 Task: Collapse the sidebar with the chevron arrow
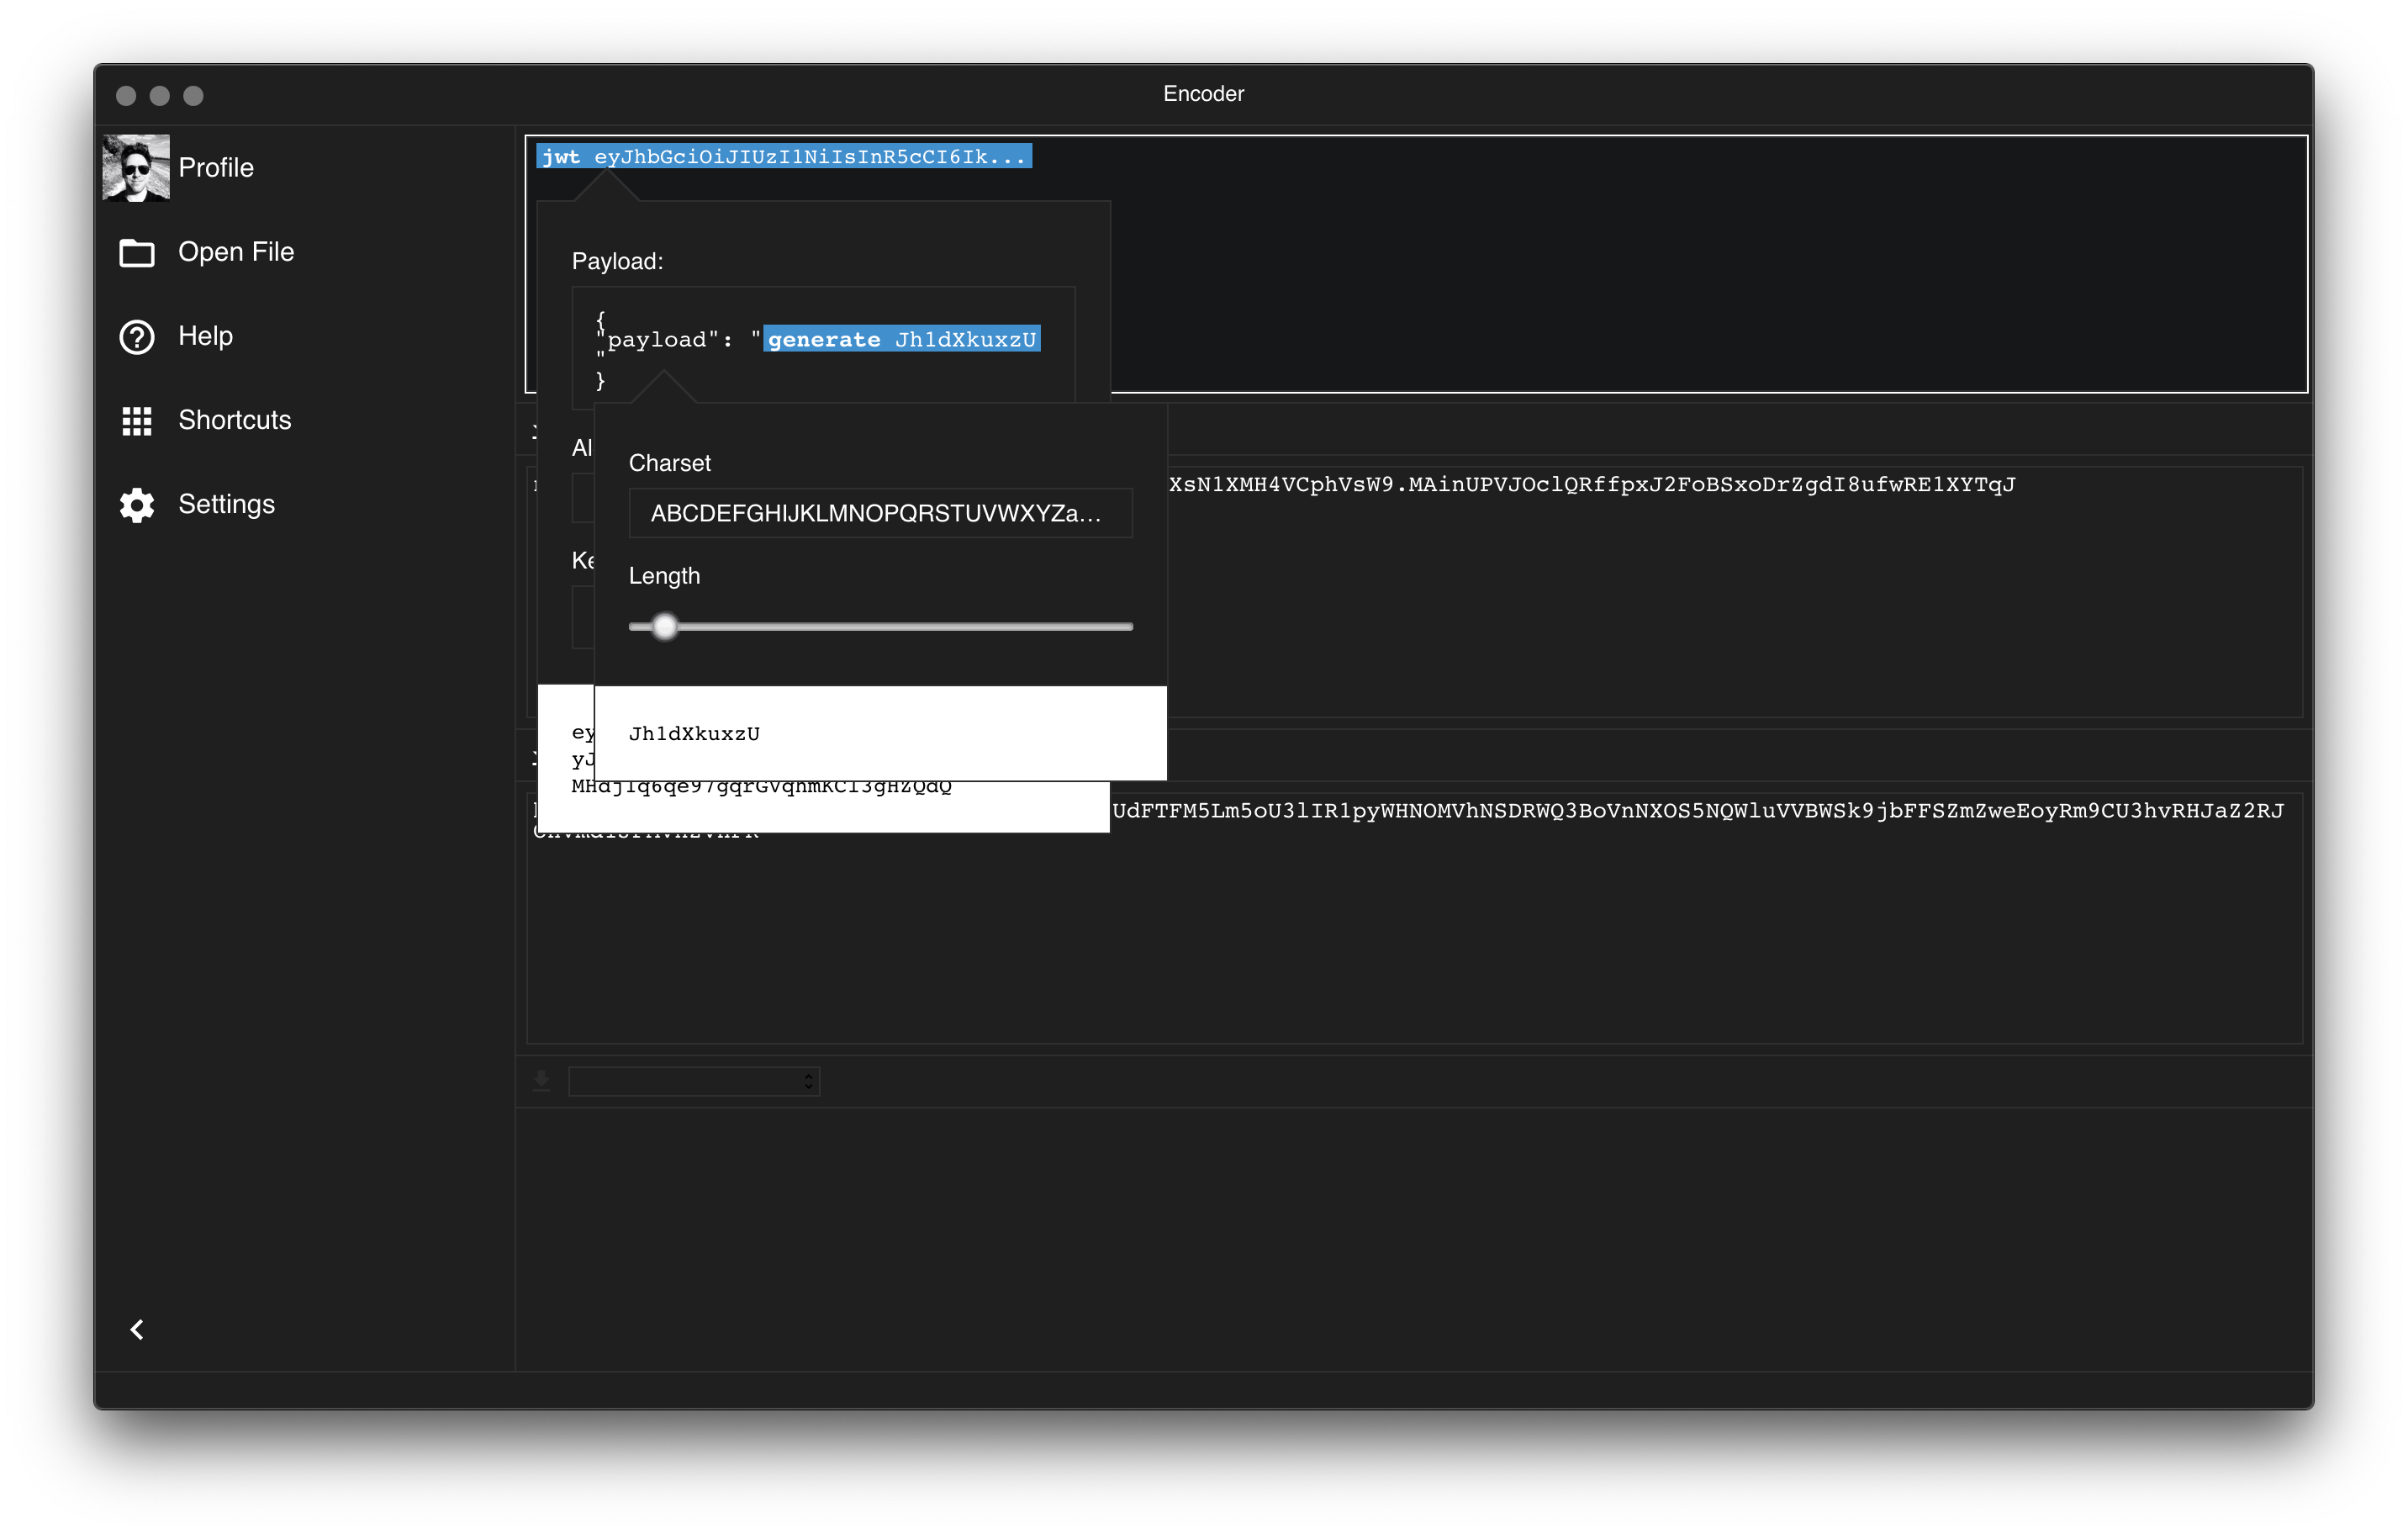pos(136,1330)
